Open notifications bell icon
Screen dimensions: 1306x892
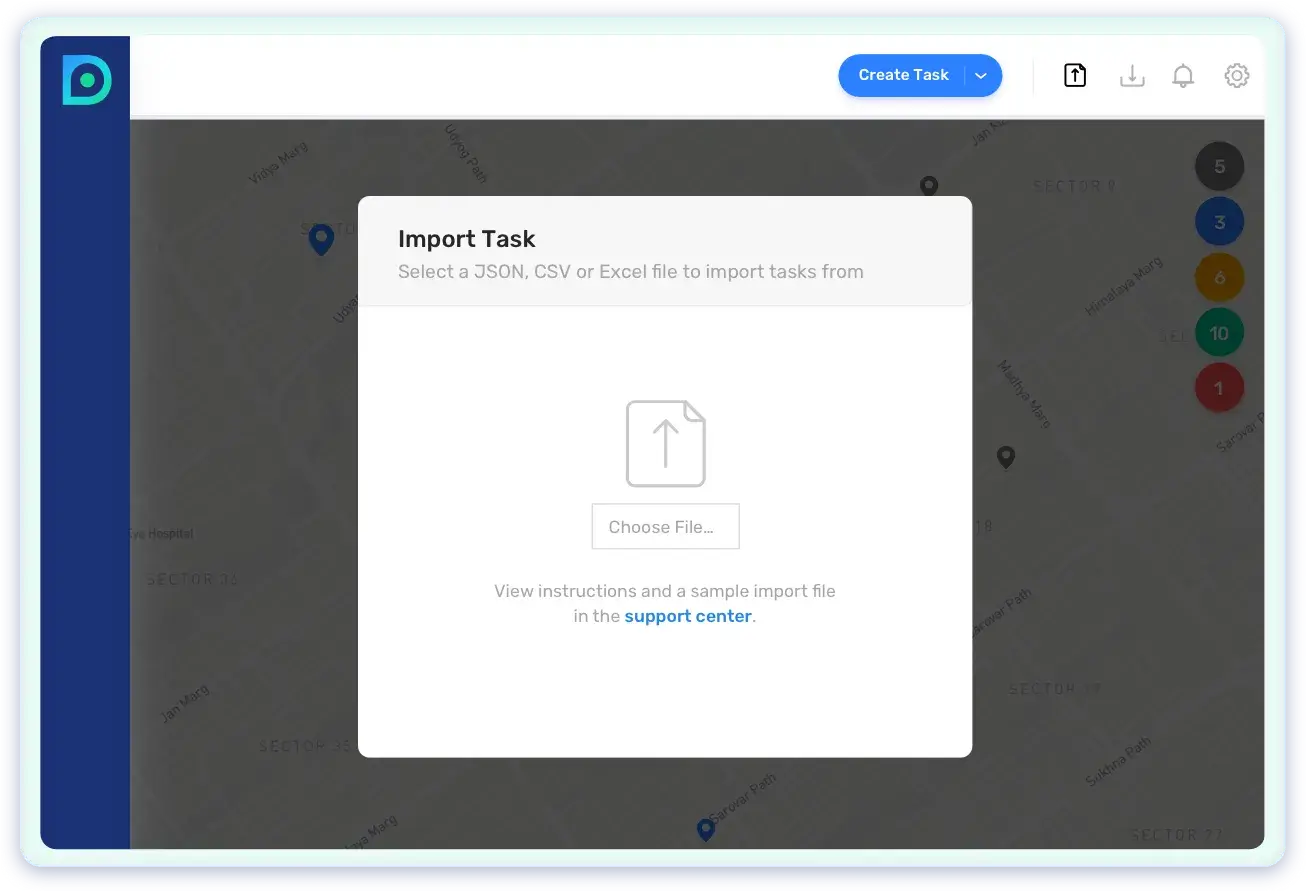[x=1183, y=76]
